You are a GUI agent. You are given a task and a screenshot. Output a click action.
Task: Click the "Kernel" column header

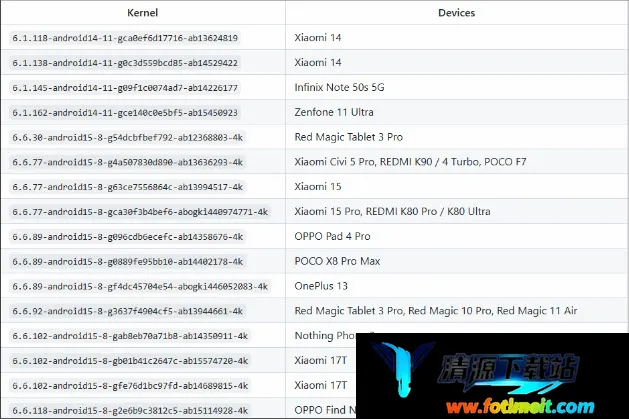(x=142, y=13)
